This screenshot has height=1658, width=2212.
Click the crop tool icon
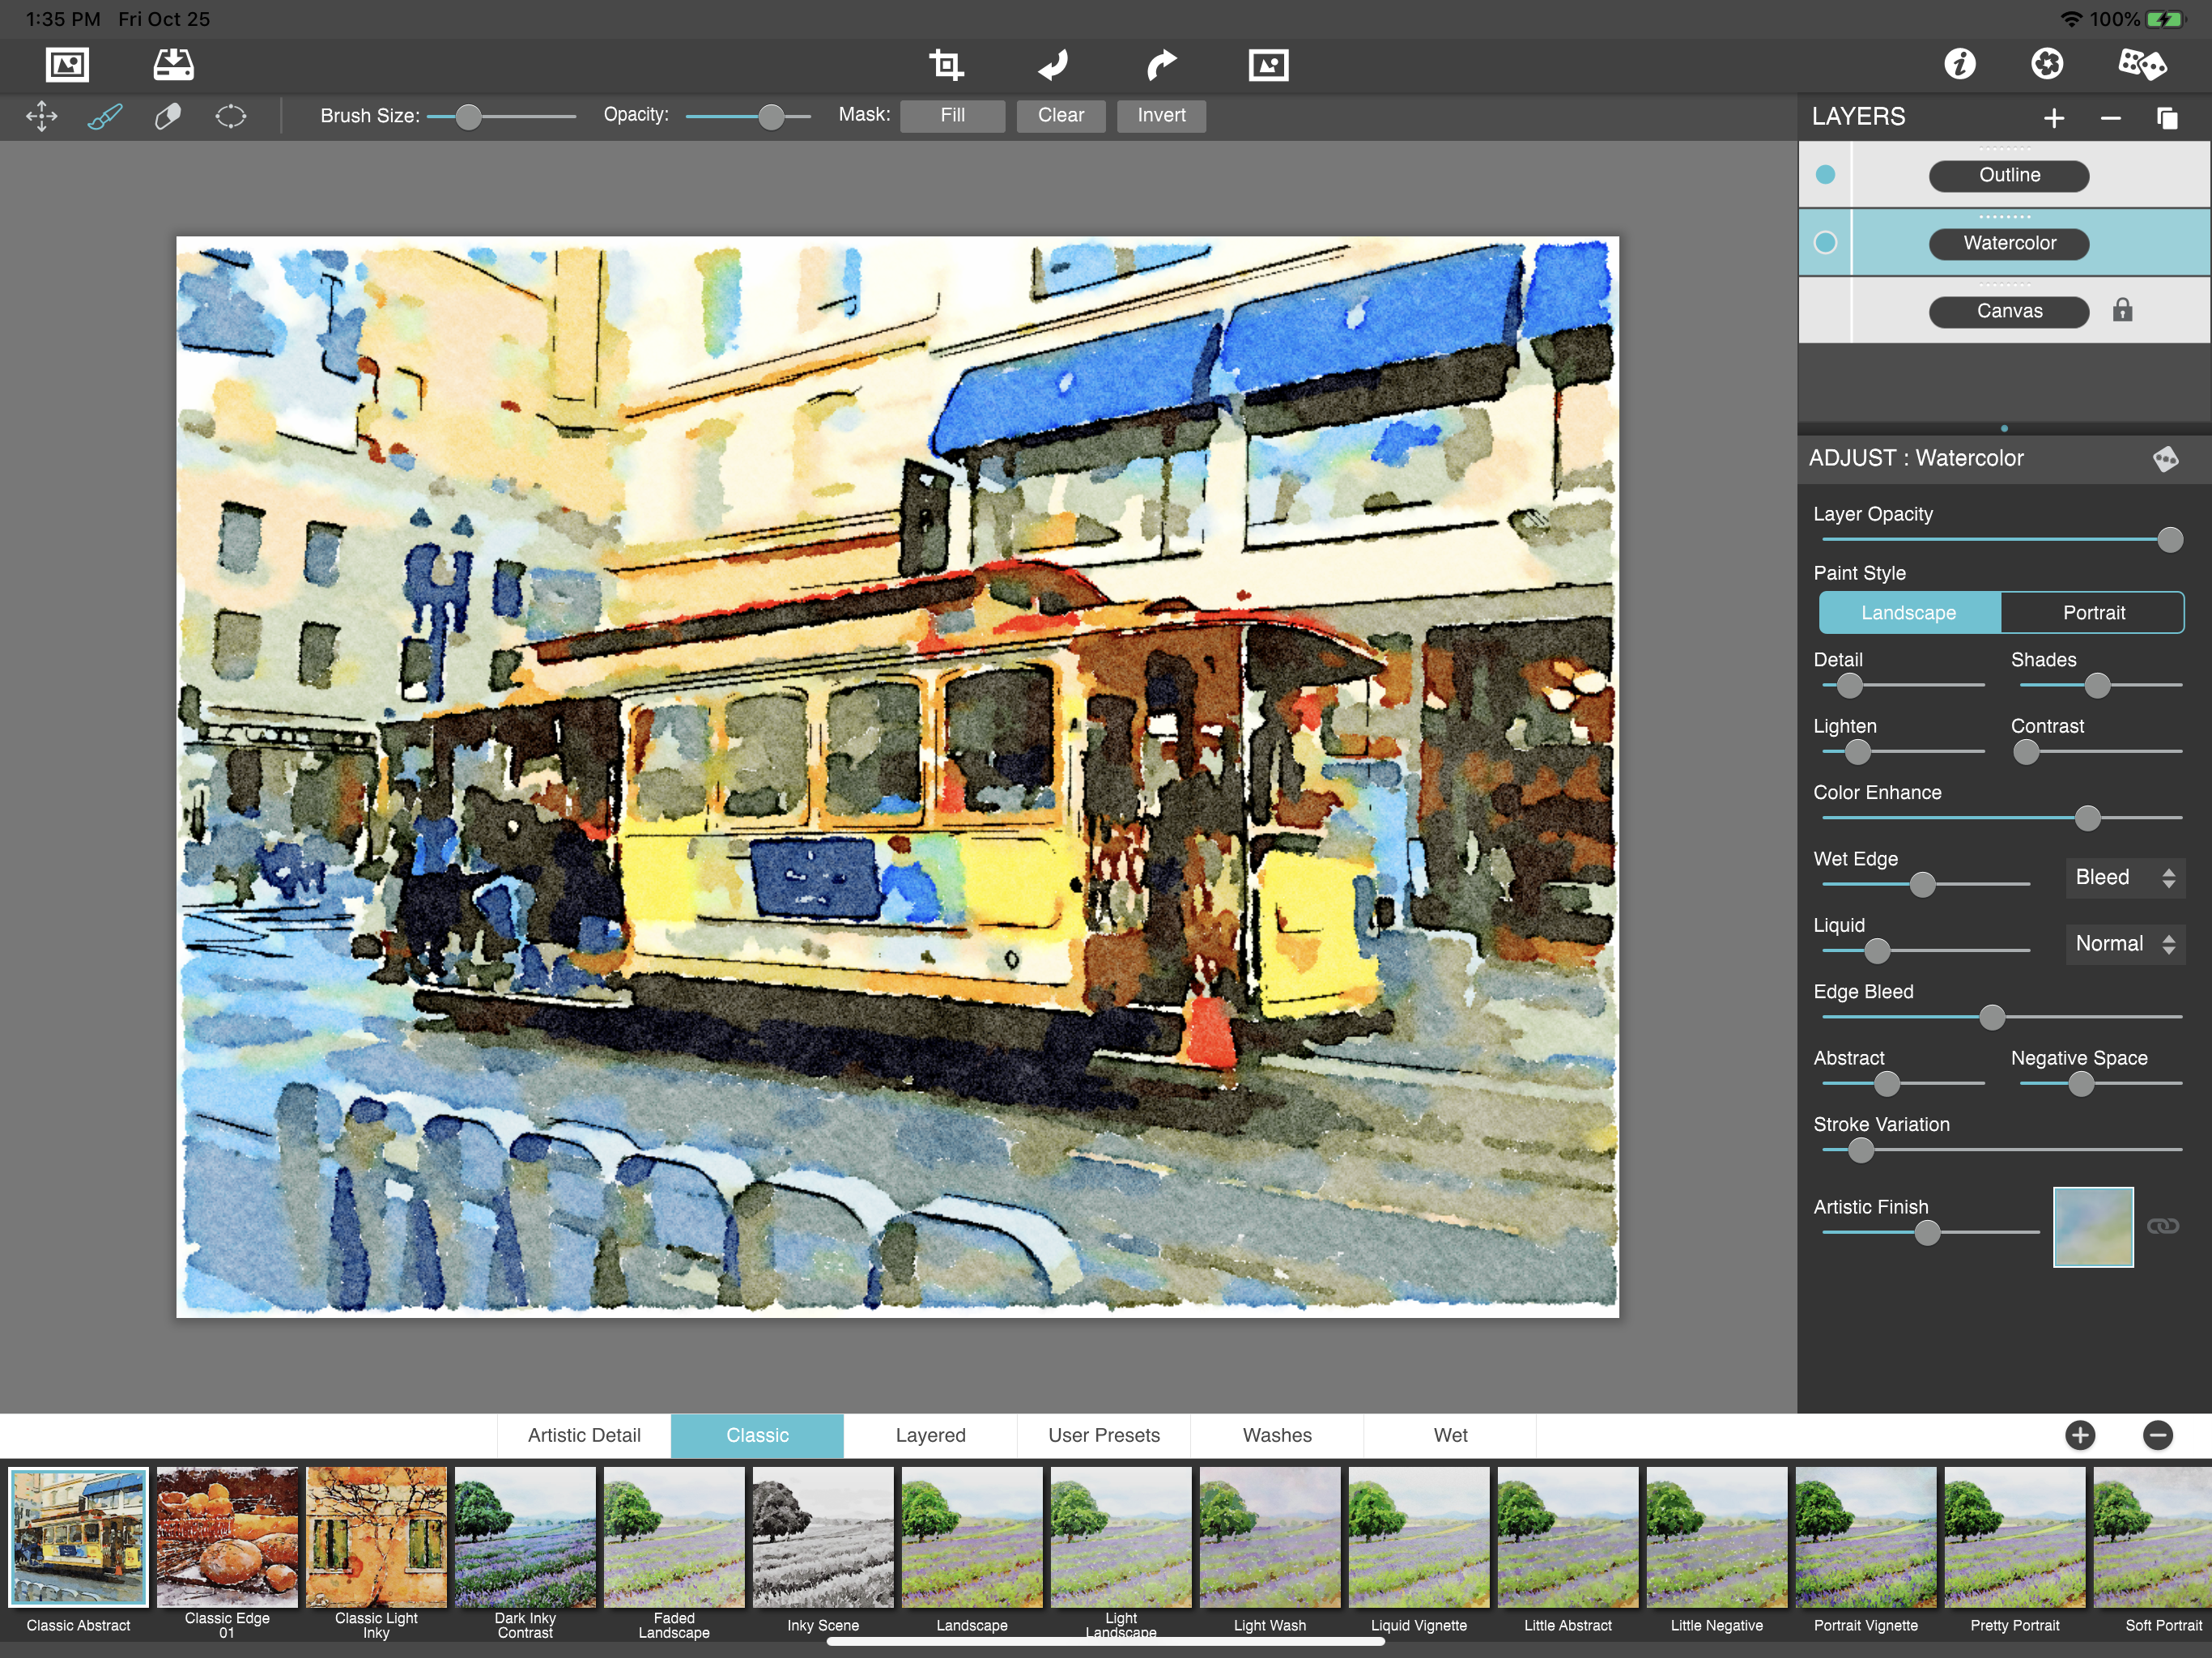pyautogui.click(x=945, y=65)
